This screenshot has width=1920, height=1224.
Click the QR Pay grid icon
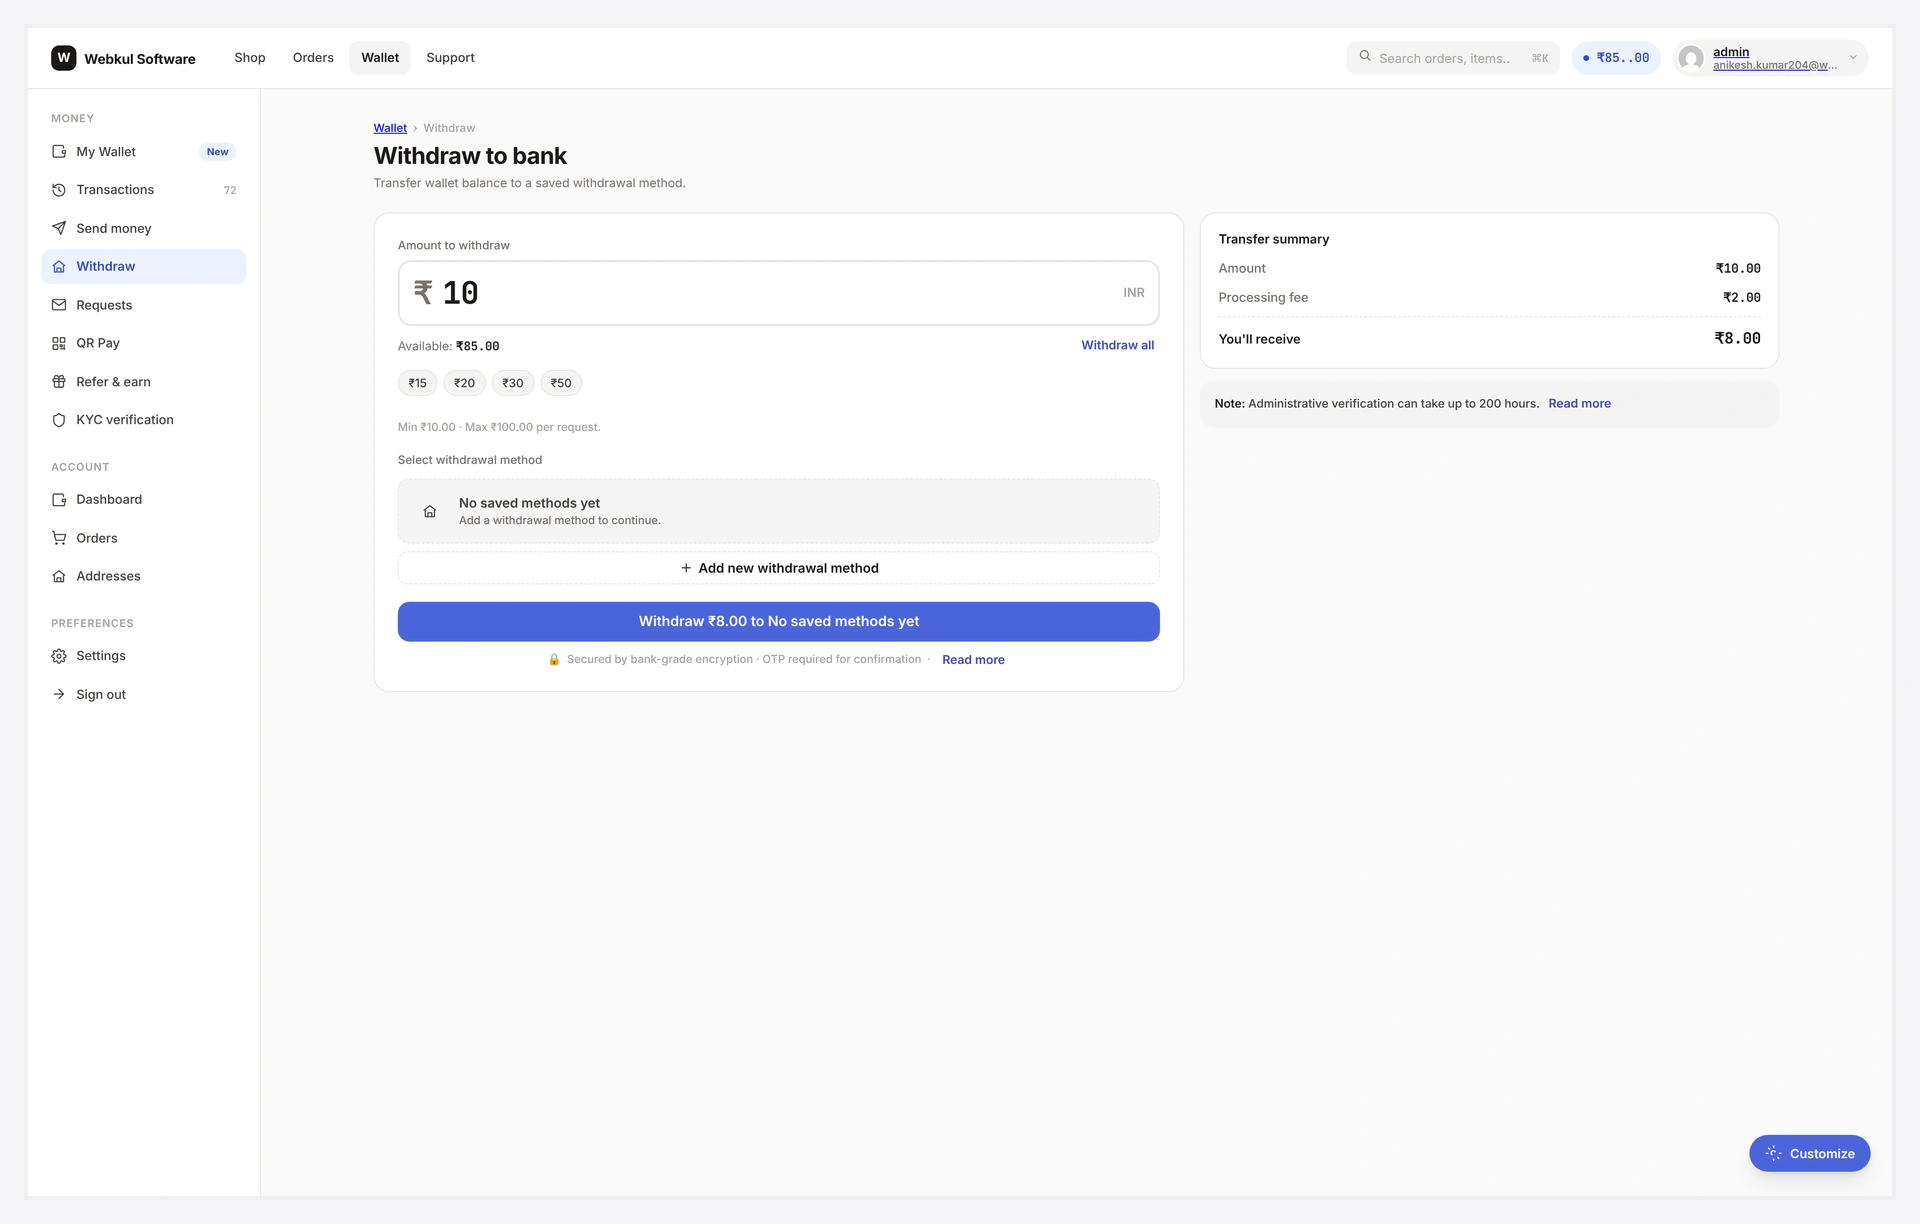coord(59,343)
